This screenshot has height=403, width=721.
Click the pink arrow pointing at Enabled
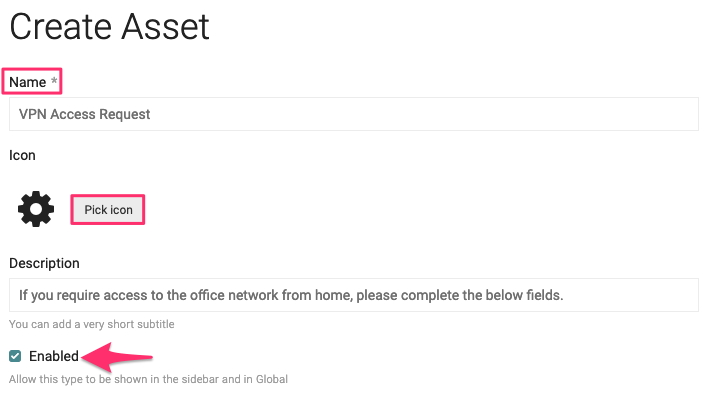(118, 353)
